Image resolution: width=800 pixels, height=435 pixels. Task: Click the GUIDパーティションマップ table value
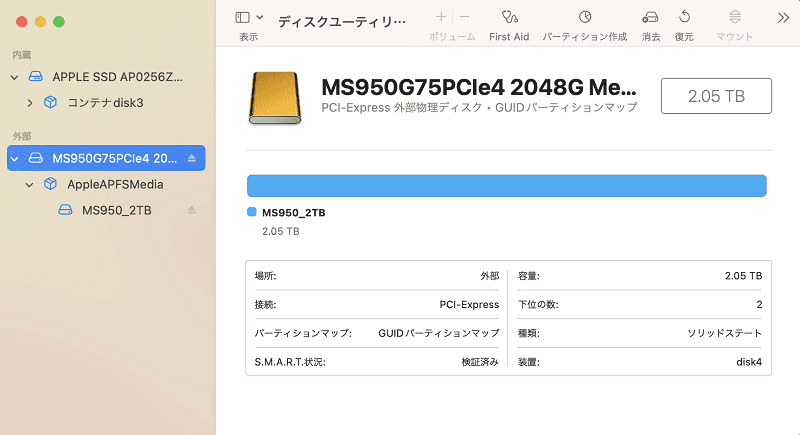[x=439, y=333]
